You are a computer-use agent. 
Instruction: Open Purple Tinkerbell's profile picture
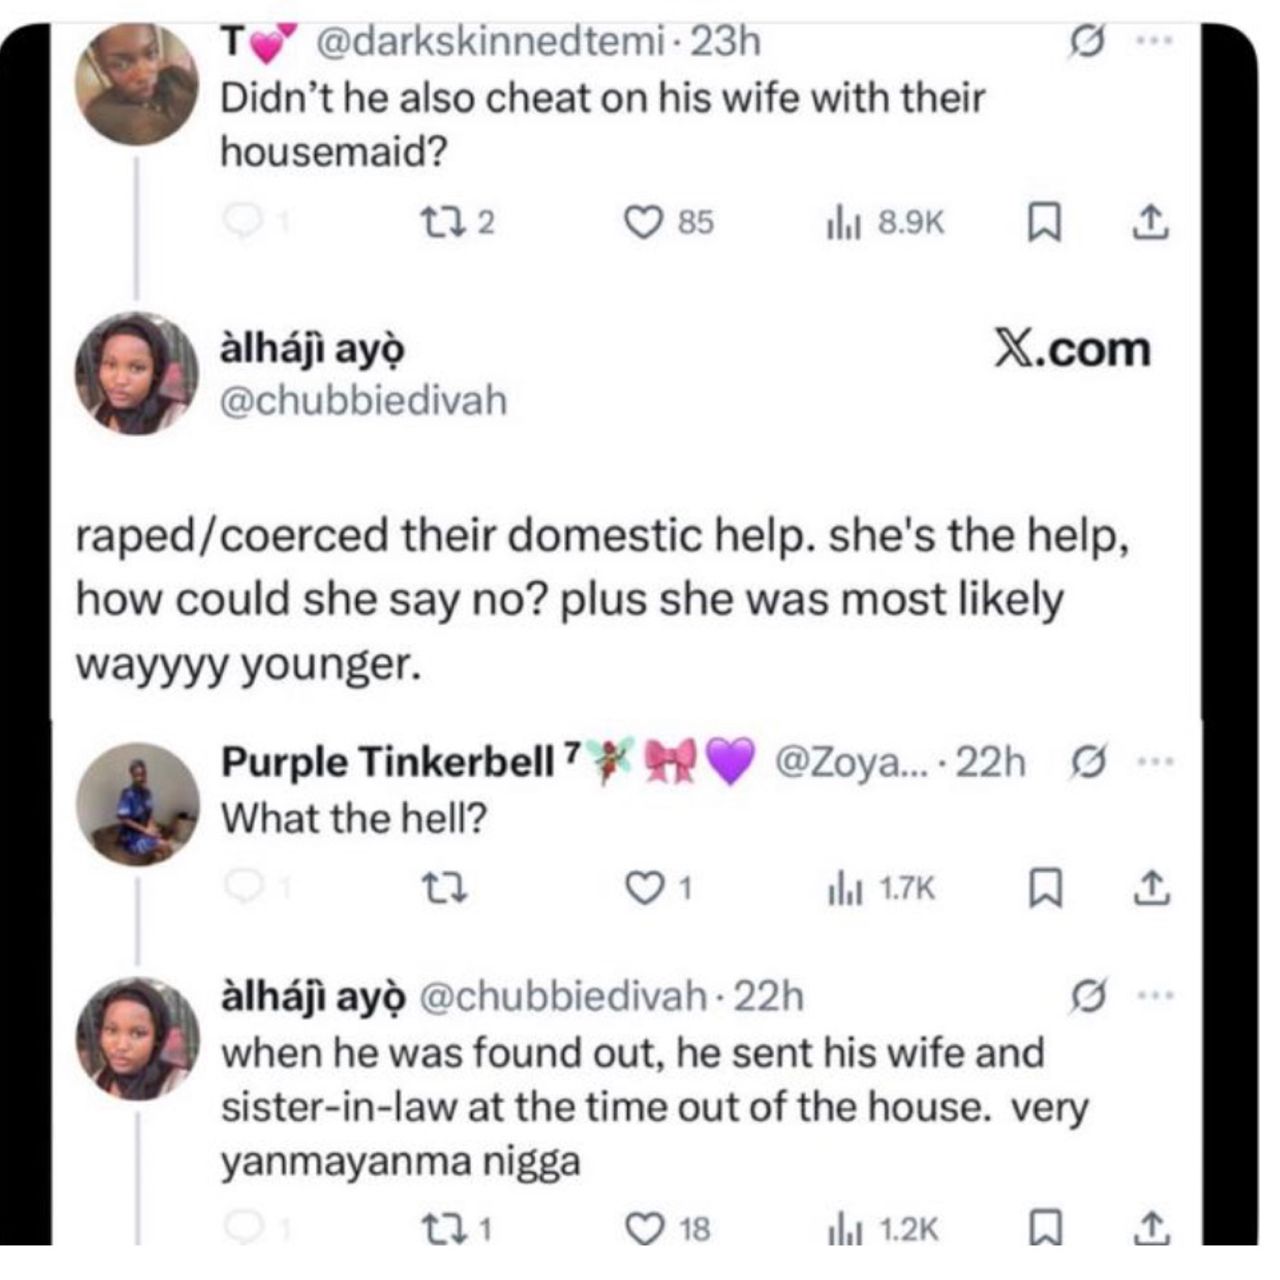[x=138, y=804]
